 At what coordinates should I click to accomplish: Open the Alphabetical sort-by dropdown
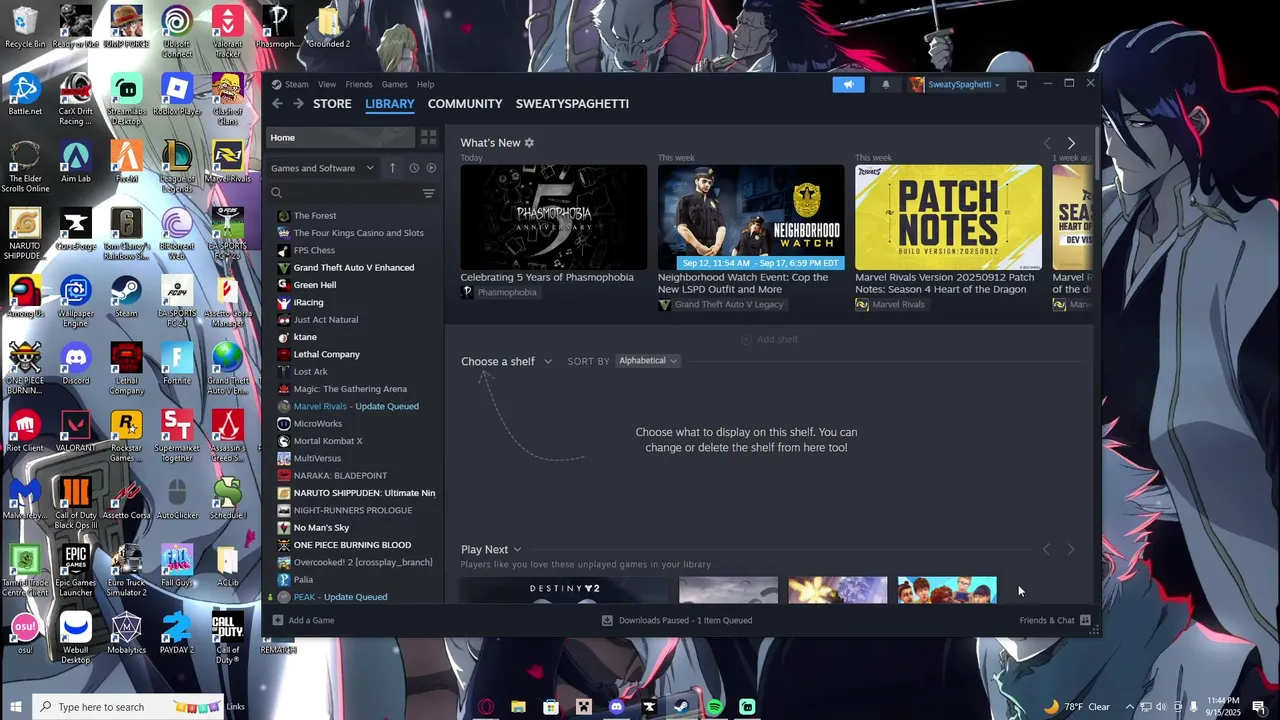(x=648, y=361)
